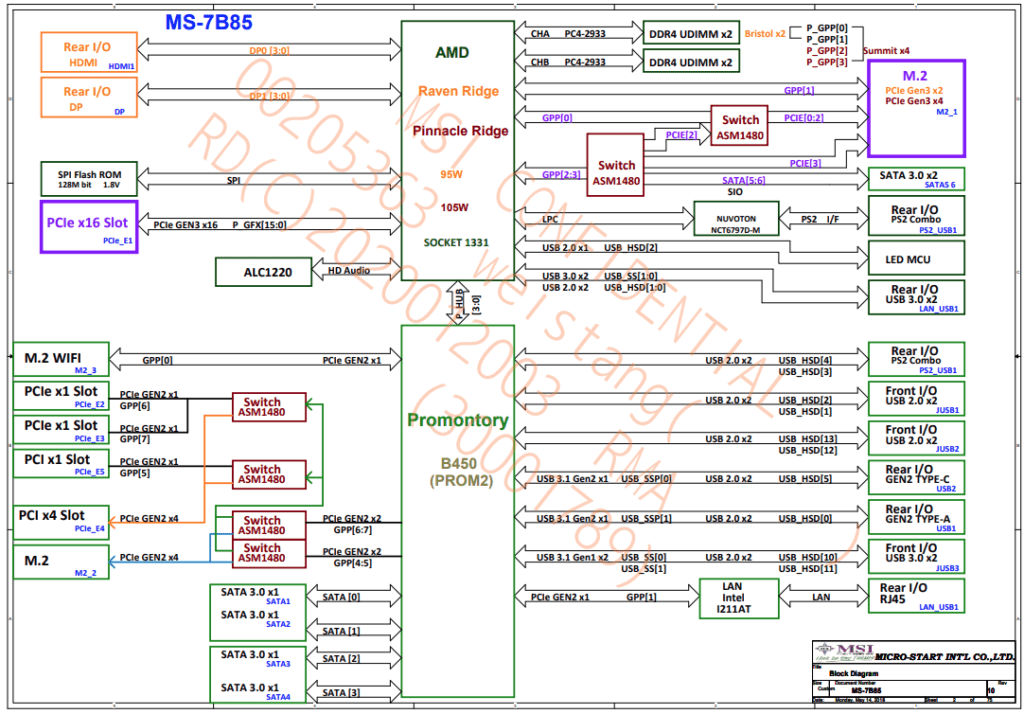
Task: Click the PCIe GEN3 x16 label
Action: point(185,225)
